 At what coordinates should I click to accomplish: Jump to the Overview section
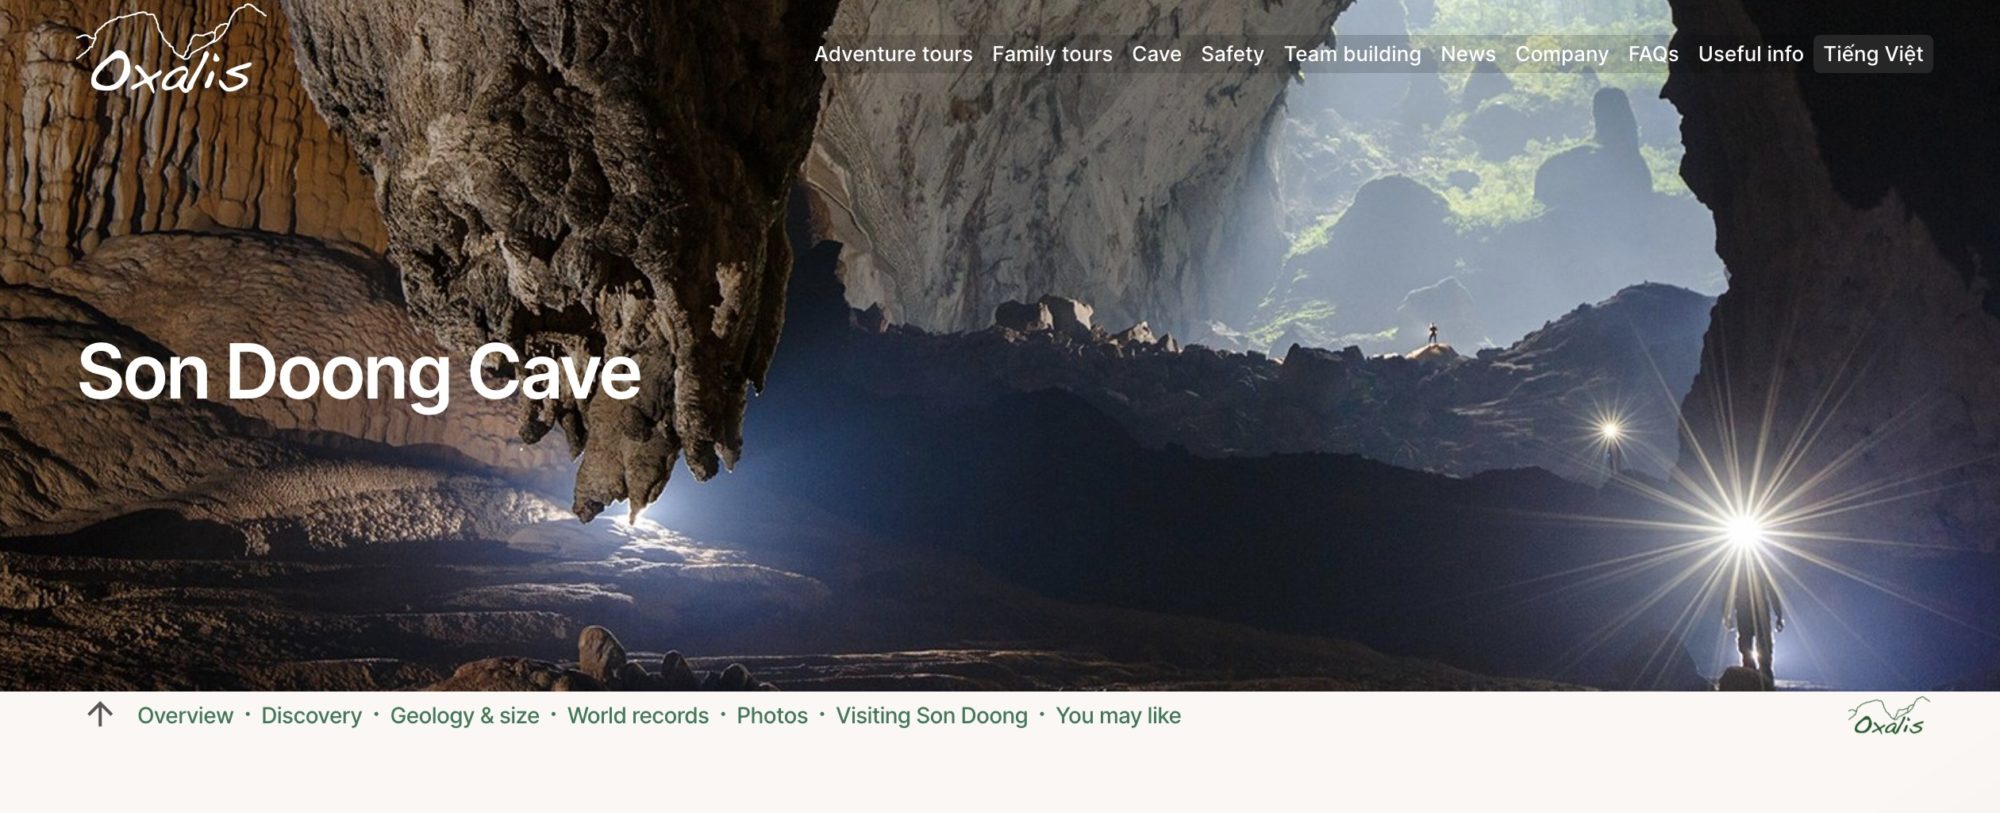tap(185, 716)
